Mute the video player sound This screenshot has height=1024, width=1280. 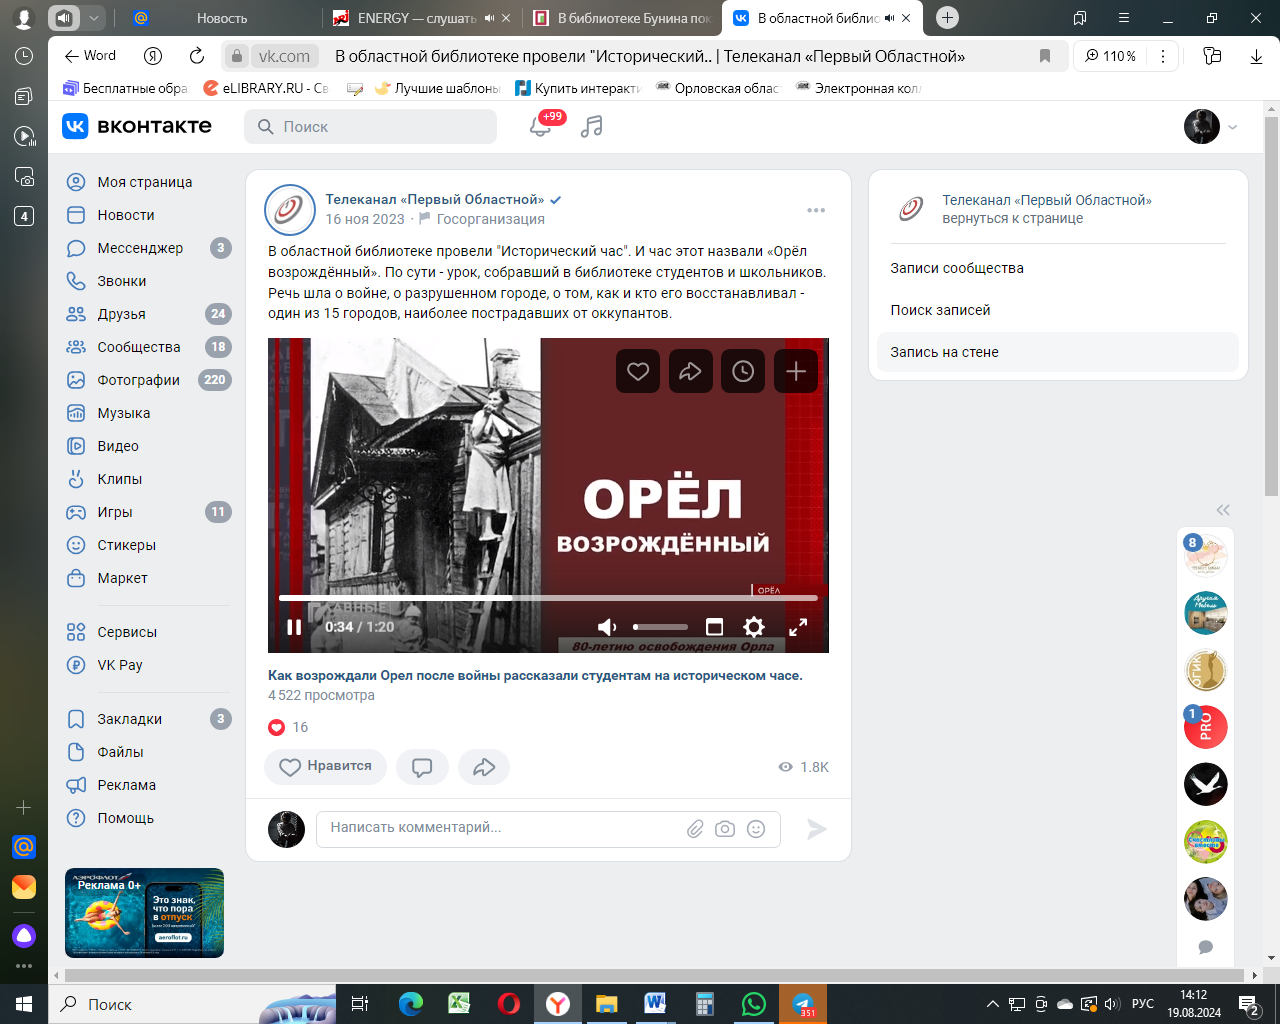607,627
